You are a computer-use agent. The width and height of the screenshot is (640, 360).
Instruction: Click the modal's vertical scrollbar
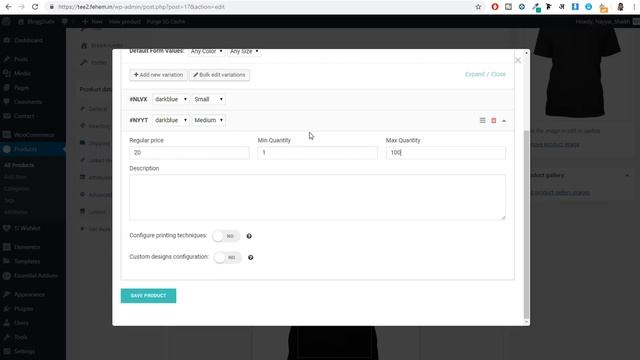(526, 224)
